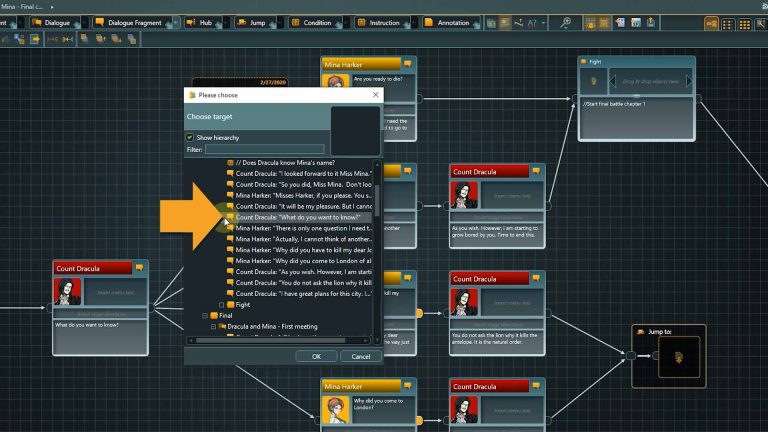
Task: Select "// Does Dracula know Mina's name?" row
Action: tap(280, 163)
